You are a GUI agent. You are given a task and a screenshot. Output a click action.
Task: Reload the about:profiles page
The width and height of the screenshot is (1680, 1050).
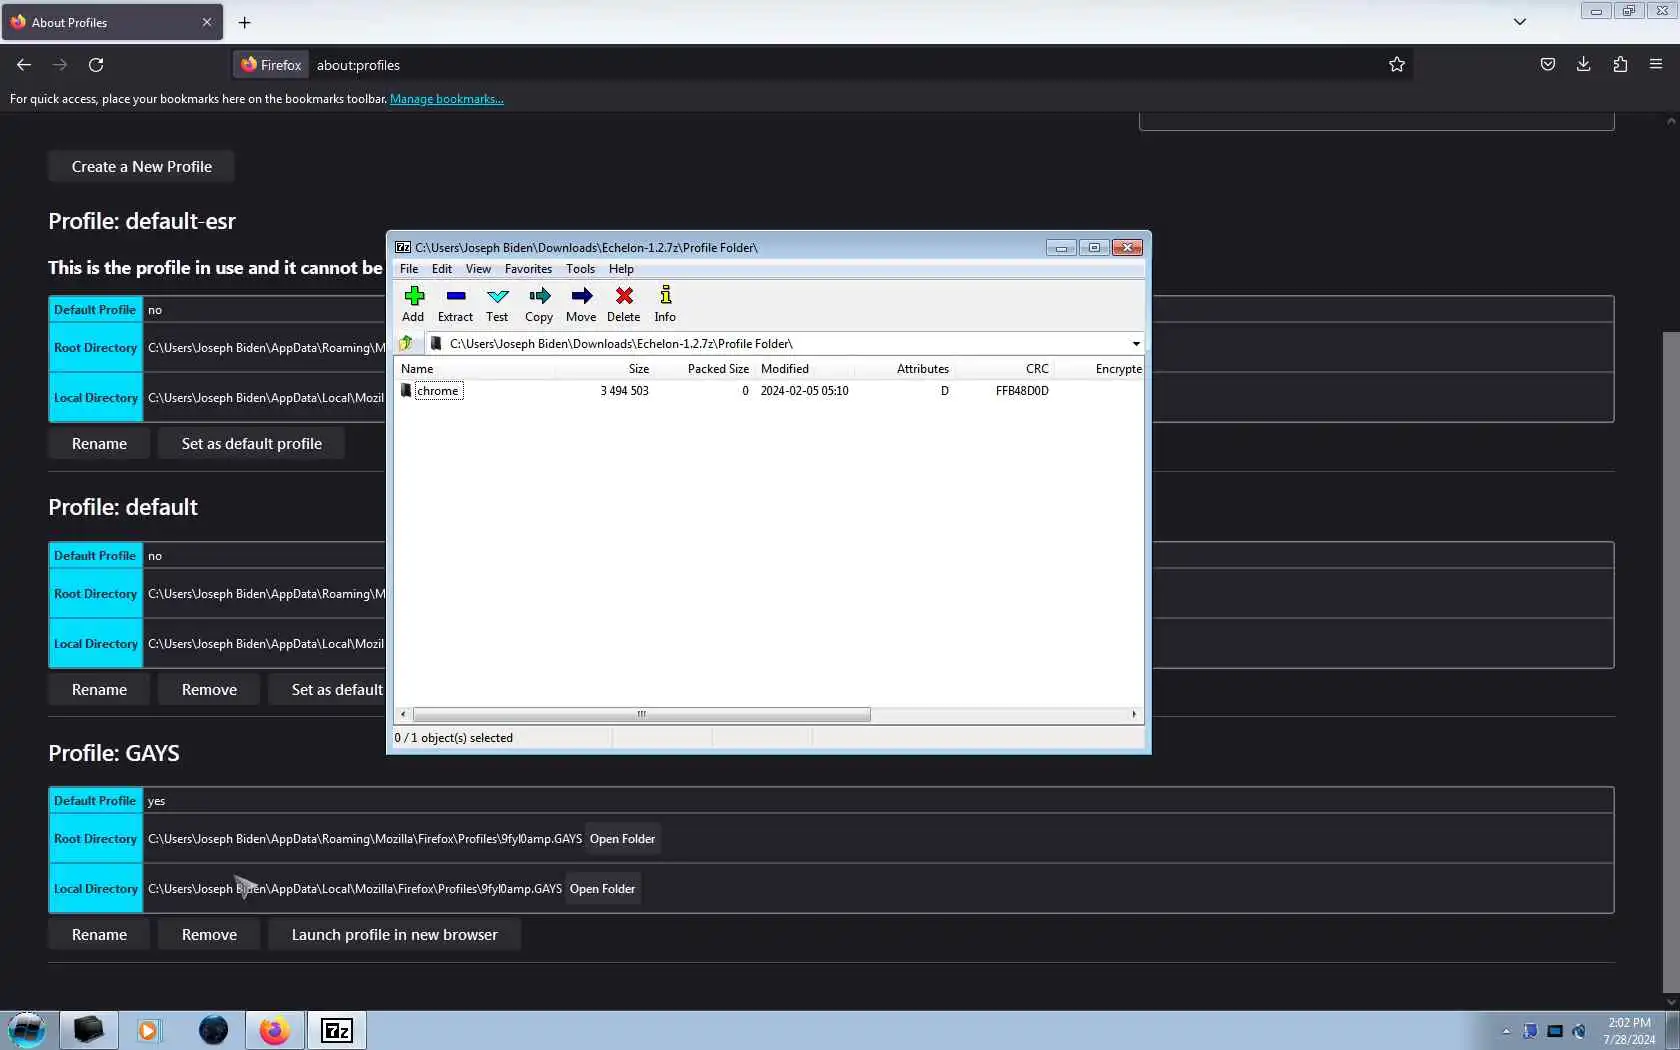(96, 65)
